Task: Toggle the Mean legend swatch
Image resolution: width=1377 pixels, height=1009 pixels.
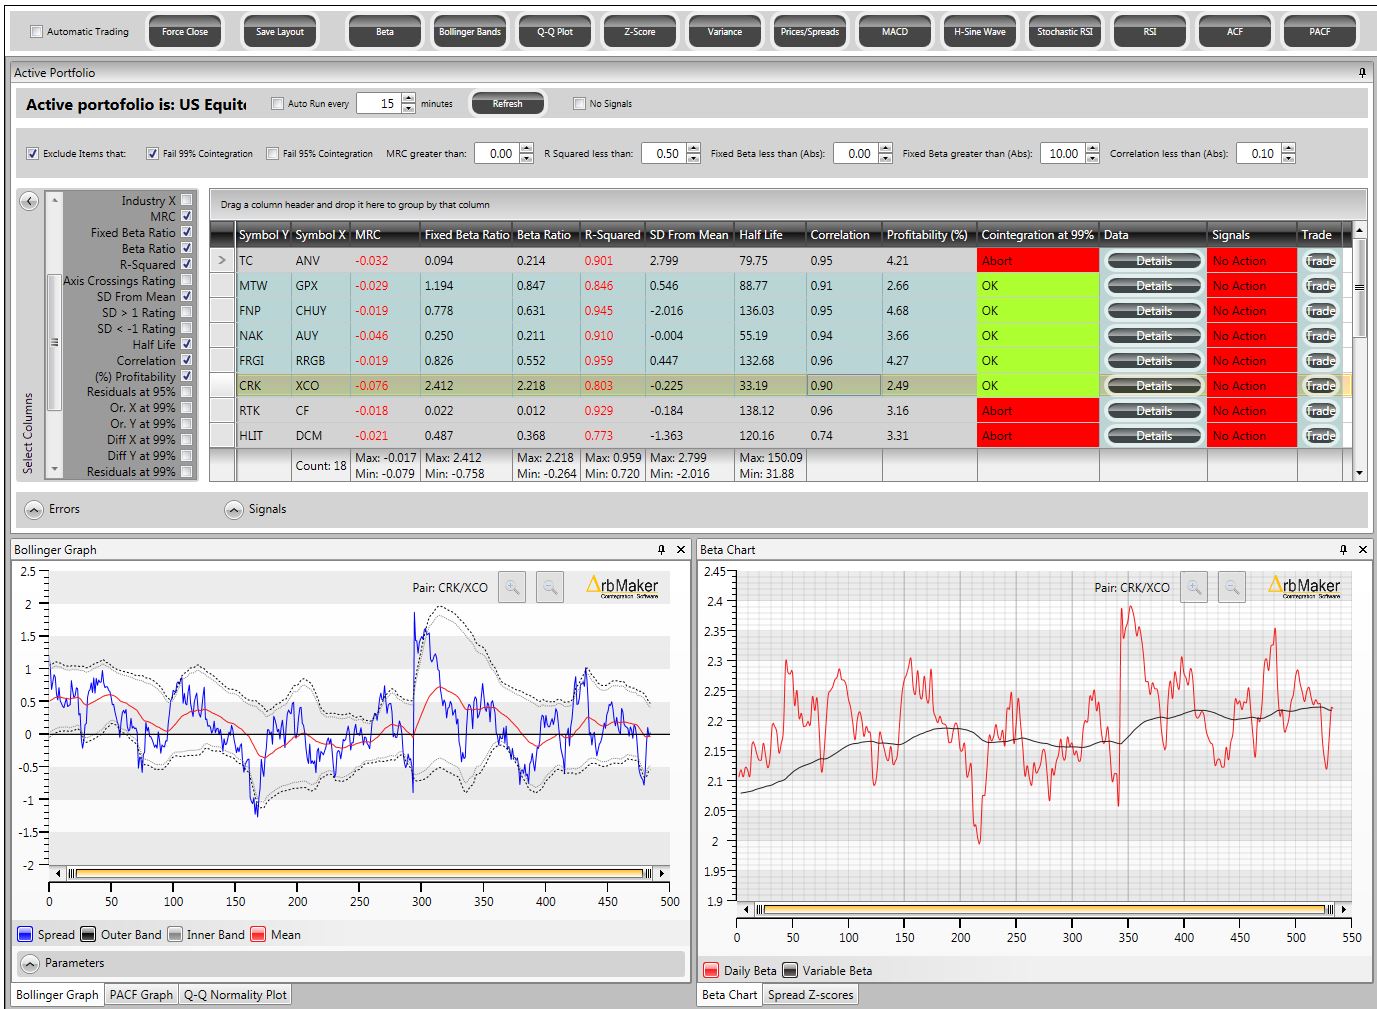Action: pos(258,935)
